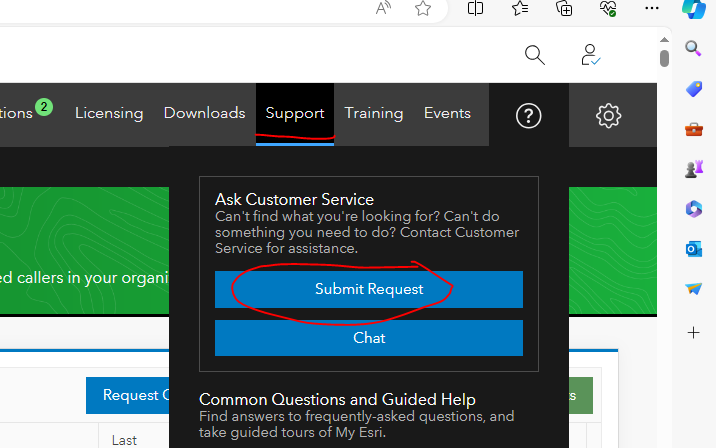
Task: Add this page to favorites star icon
Action: pyautogui.click(x=423, y=8)
